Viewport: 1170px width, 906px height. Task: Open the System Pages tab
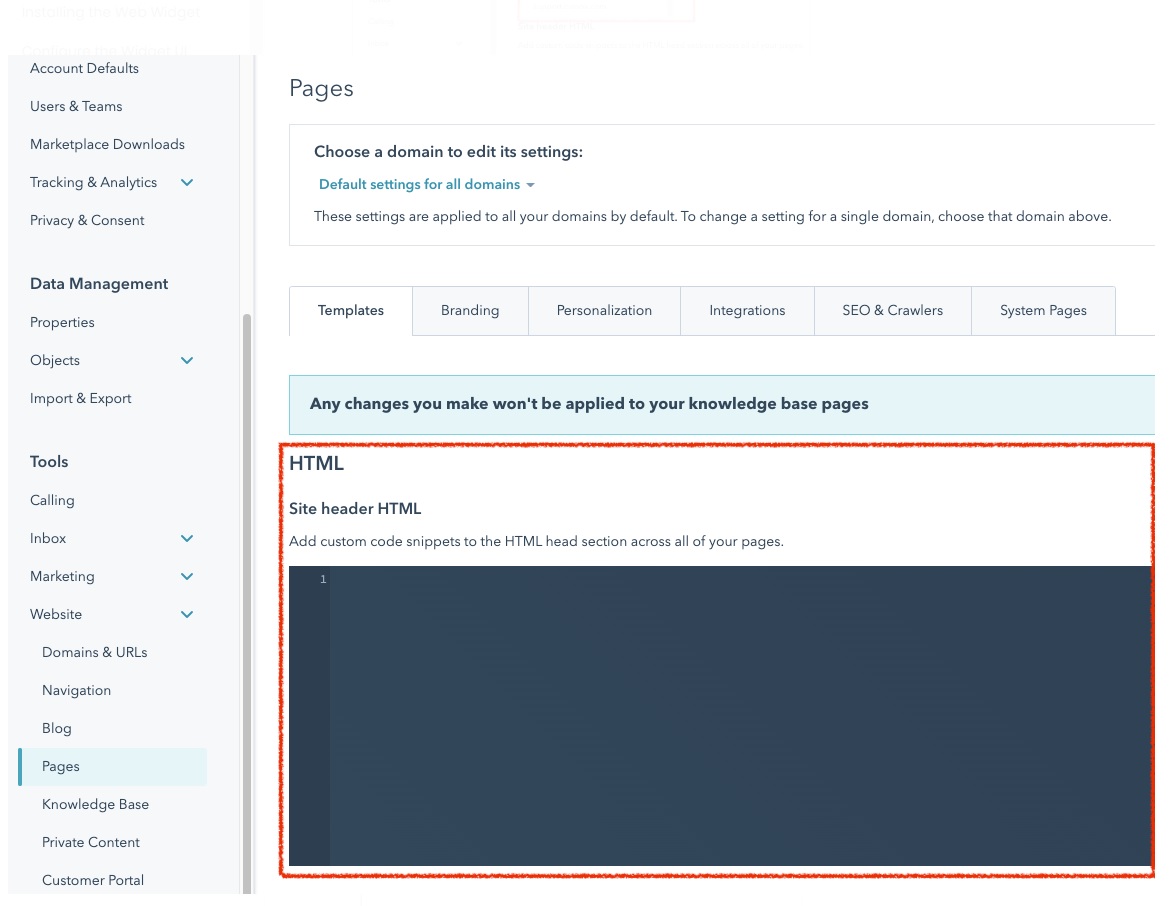1043,310
